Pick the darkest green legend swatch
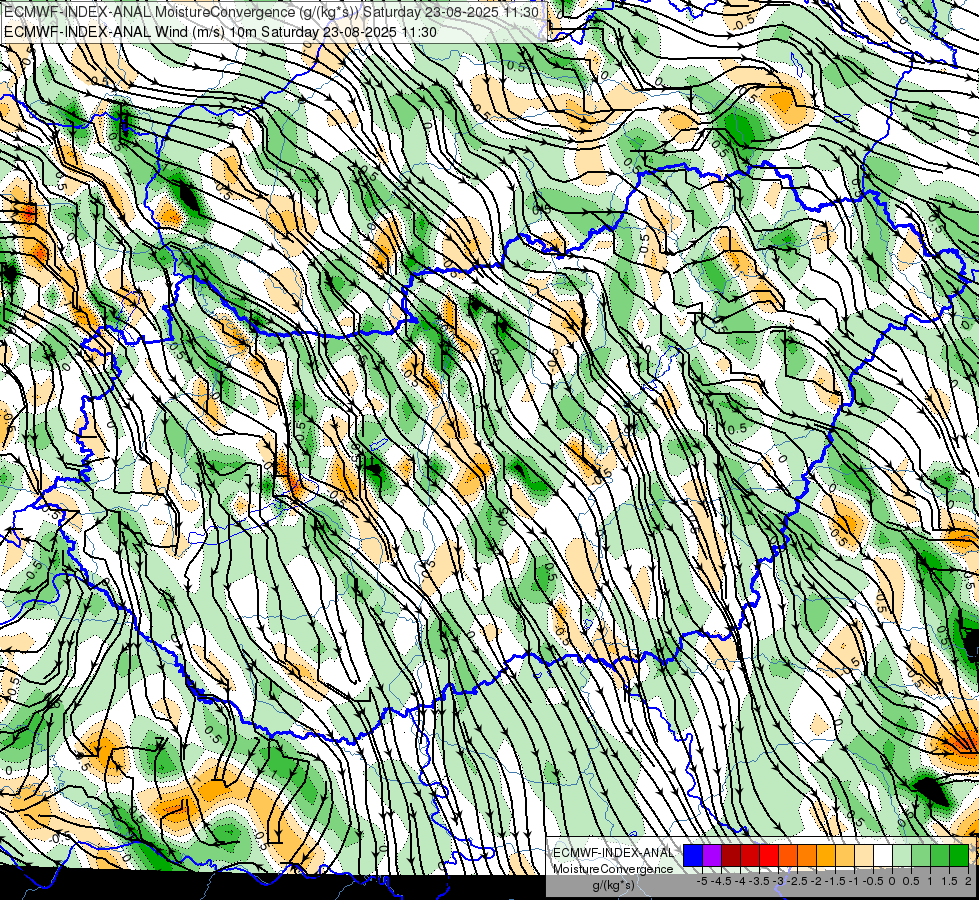 click(959, 855)
